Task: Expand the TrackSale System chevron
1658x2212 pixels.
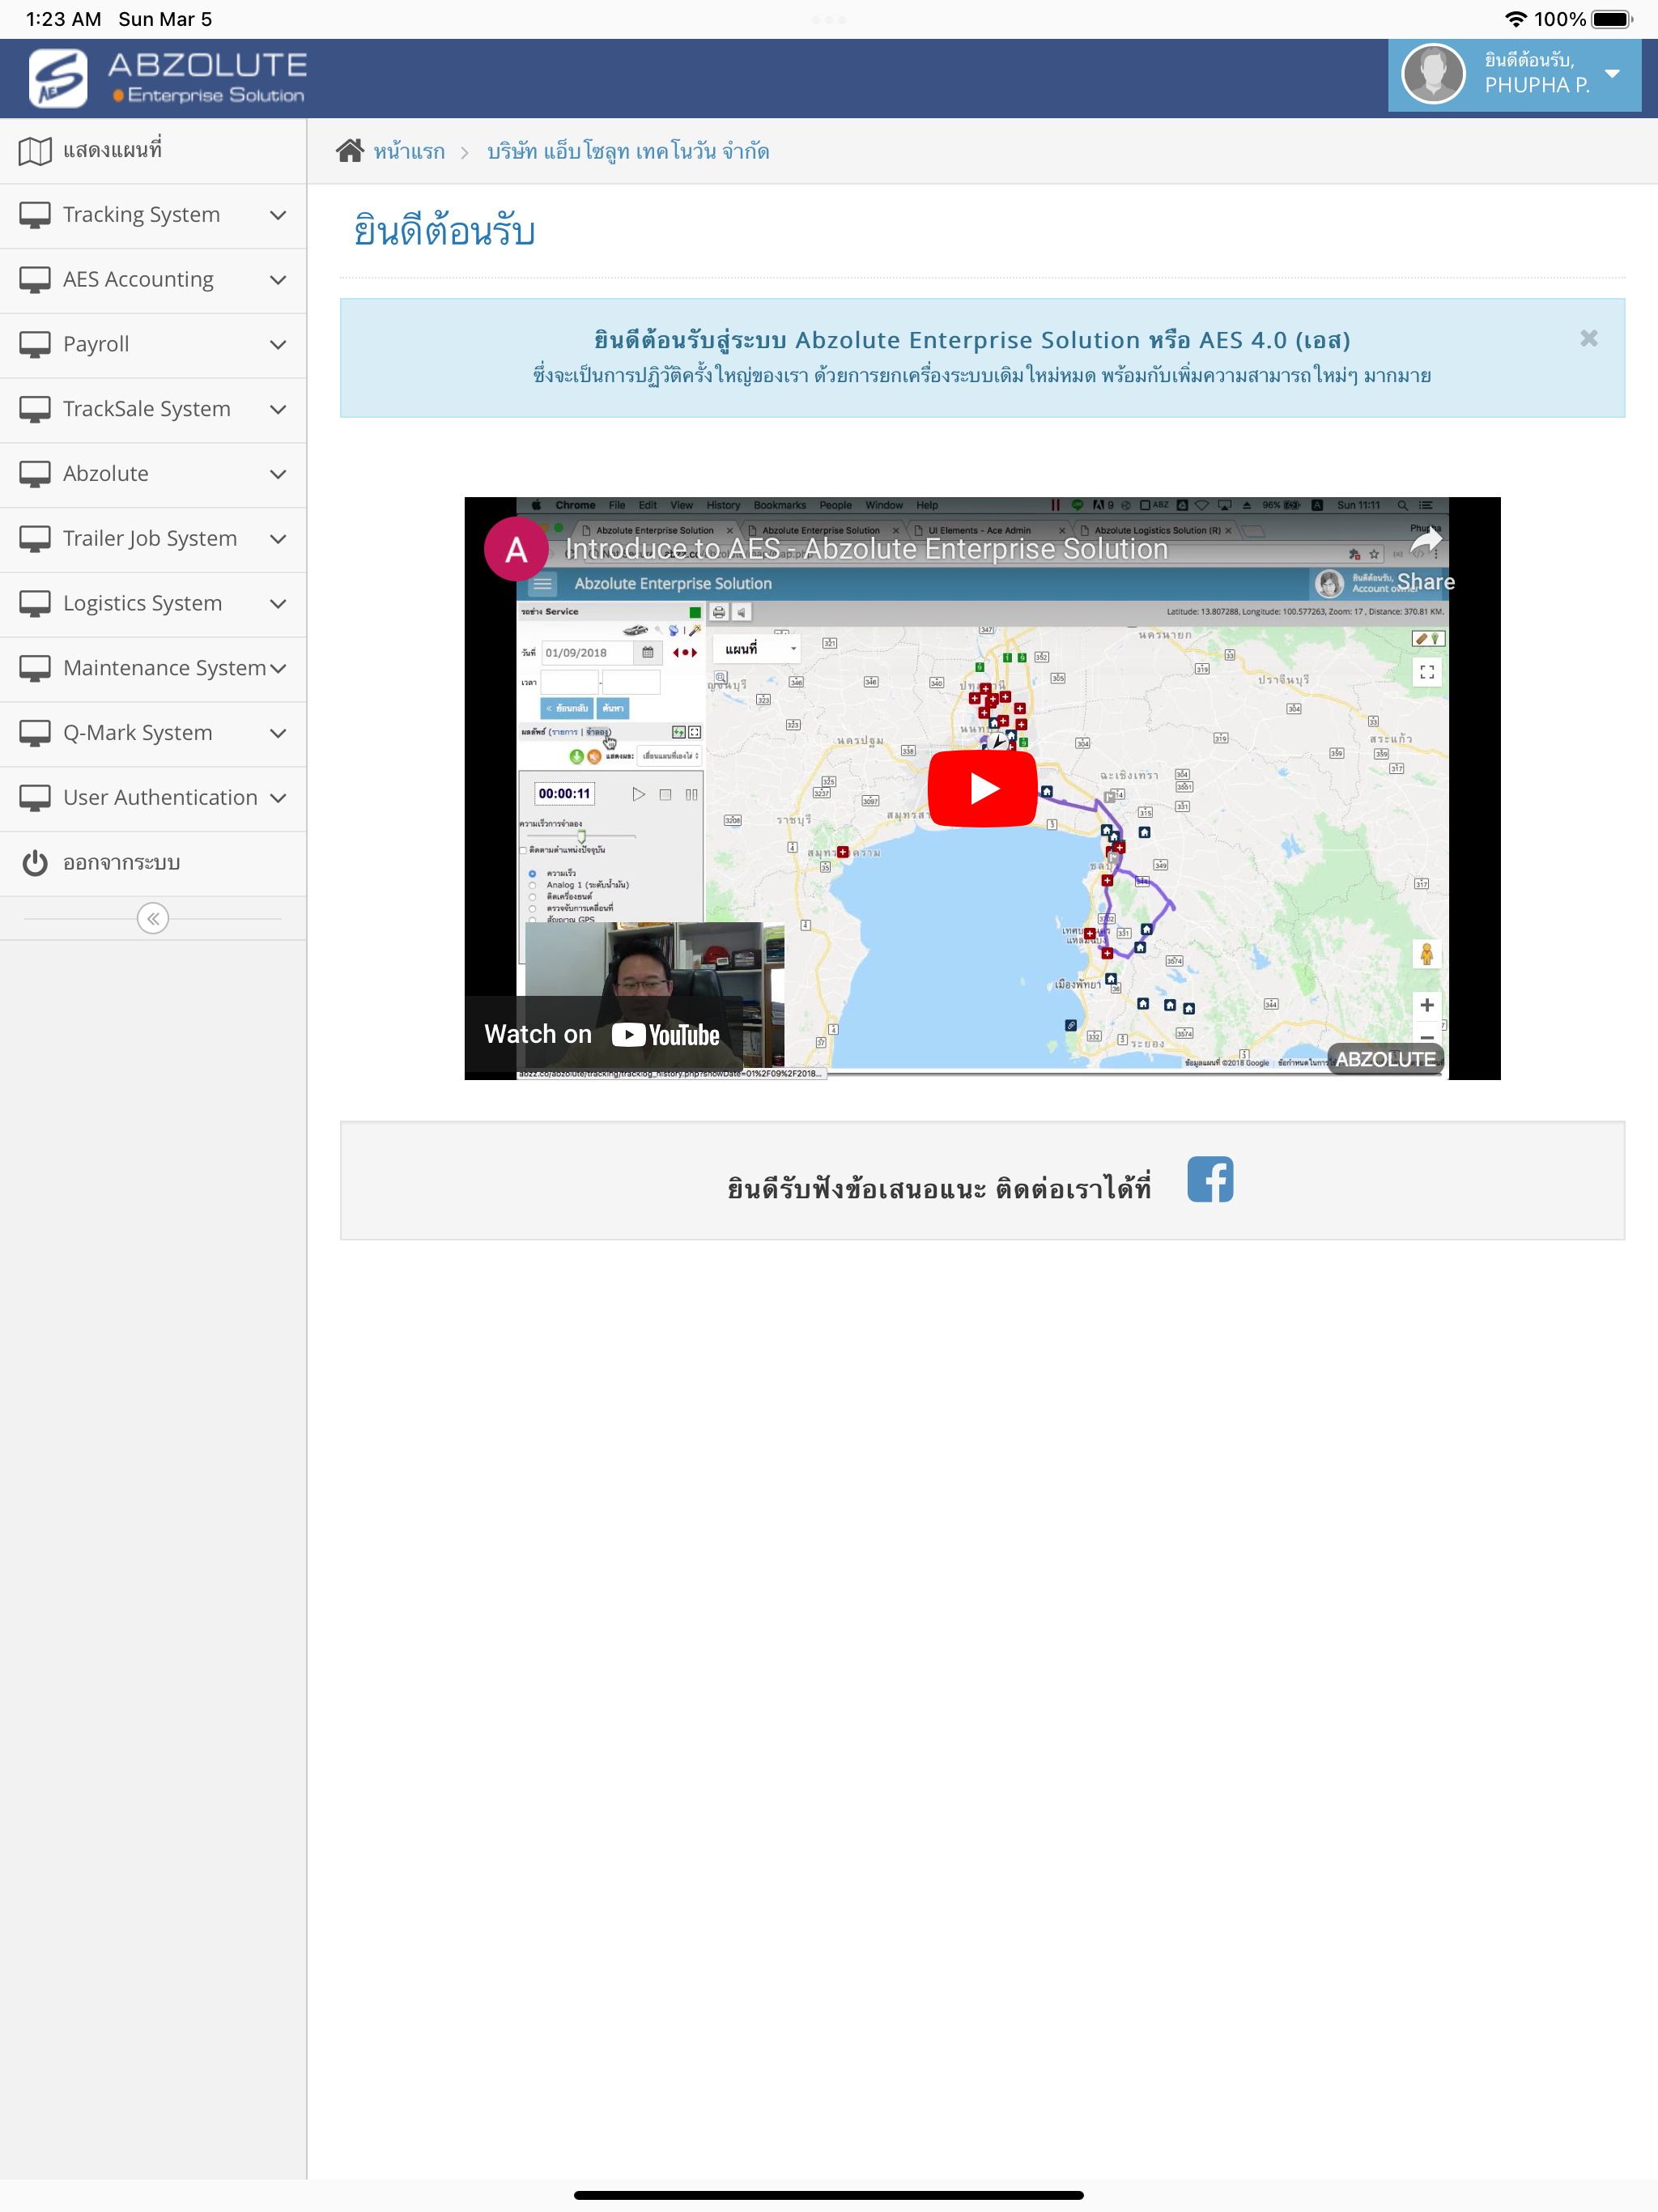Action: [x=278, y=410]
